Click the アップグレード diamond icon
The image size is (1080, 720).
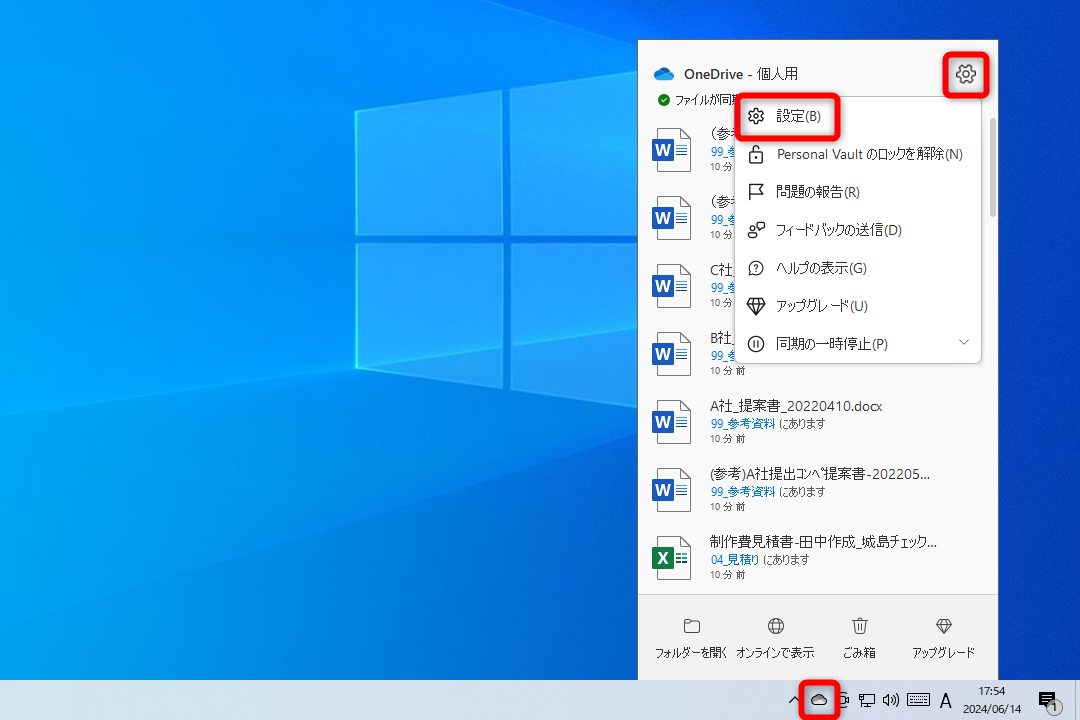coord(942,625)
